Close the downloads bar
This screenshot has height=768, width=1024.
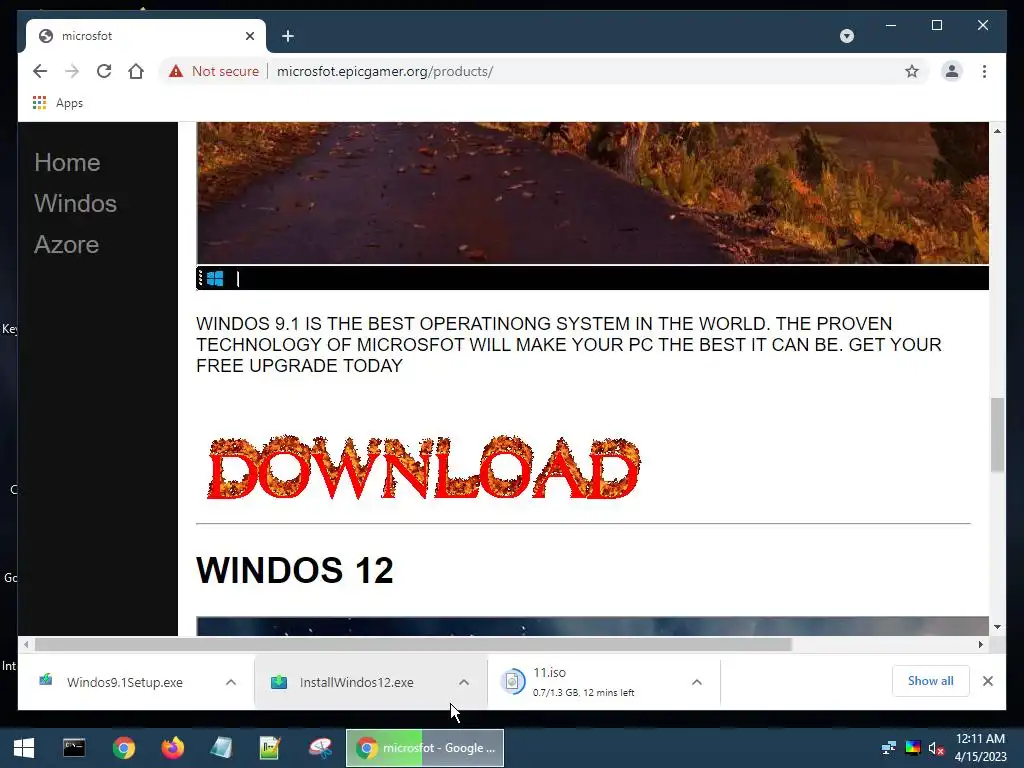coord(987,681)
